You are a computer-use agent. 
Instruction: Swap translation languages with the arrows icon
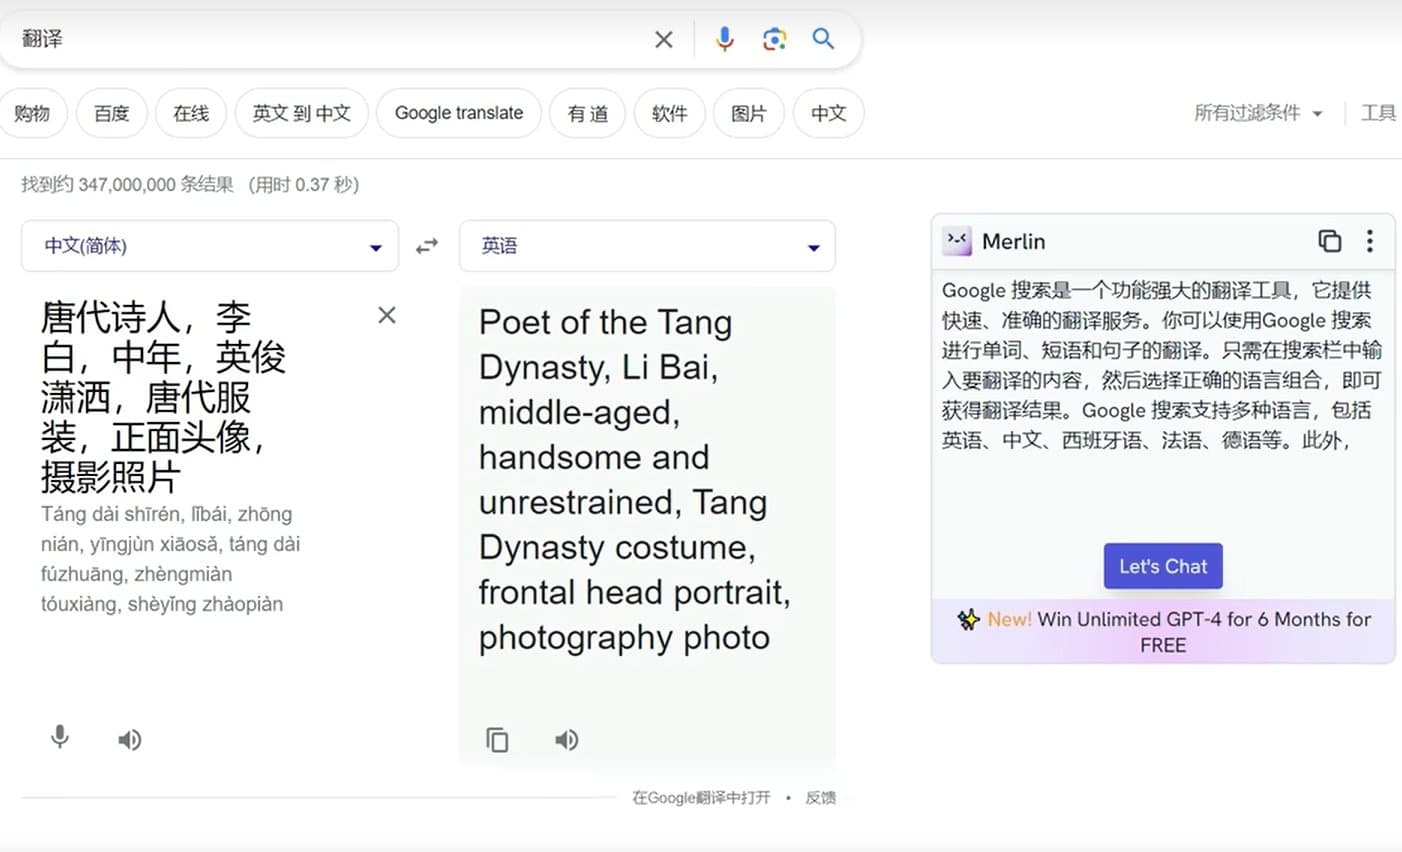click(x=427, y=245)
